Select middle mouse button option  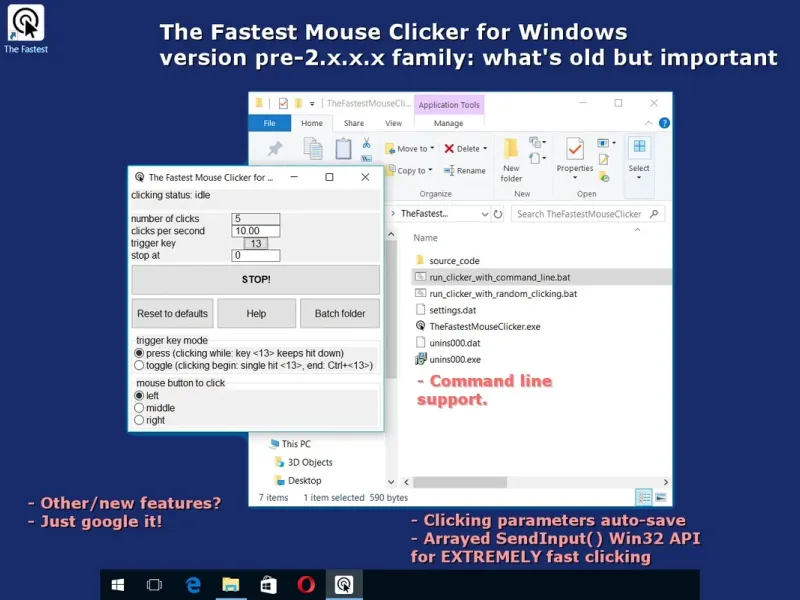[x=139, y=408]
